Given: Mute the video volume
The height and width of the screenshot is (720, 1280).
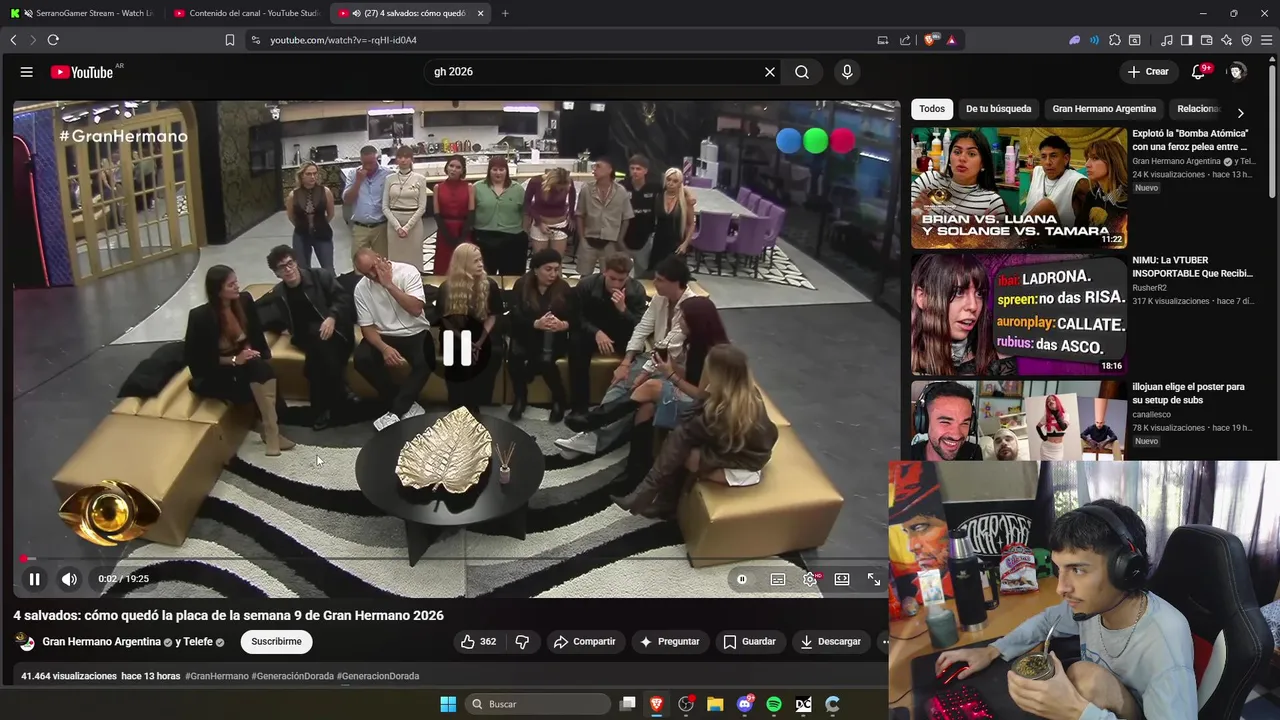Looking at the screenshot, I should [69, 579].
